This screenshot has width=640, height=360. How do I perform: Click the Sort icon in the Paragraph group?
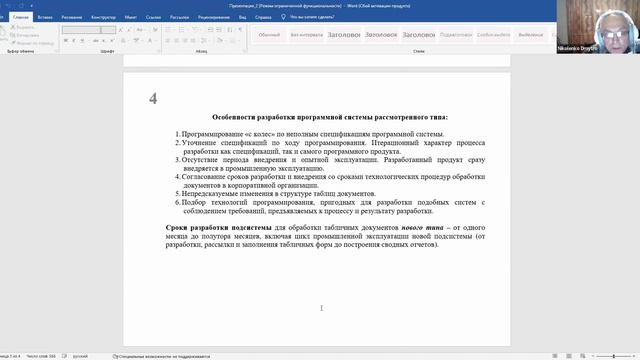tap(230, 29)
